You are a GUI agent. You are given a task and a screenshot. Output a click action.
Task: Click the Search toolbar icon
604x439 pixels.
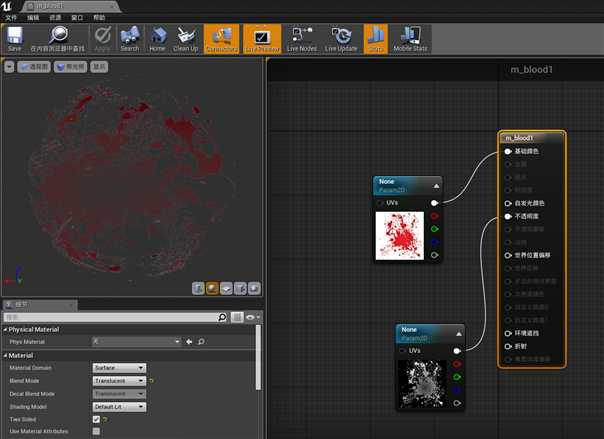pyautogui.click(x=130, y=39)
